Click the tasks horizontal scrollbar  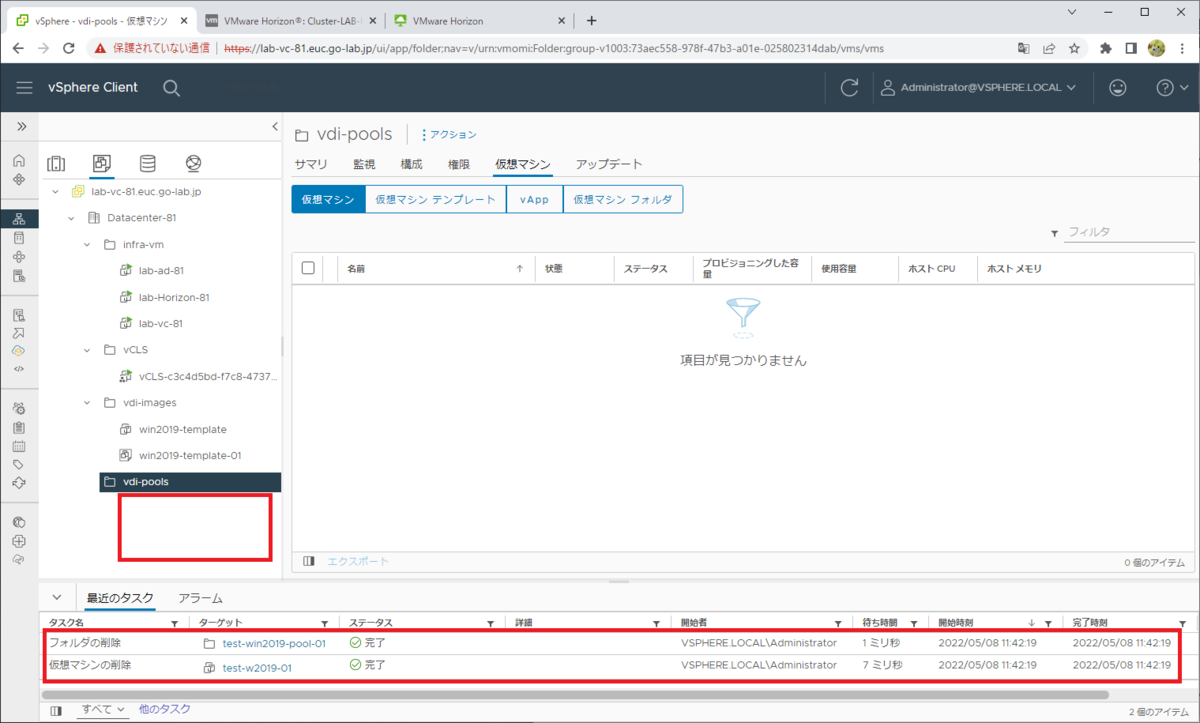[x=575, y=694]
